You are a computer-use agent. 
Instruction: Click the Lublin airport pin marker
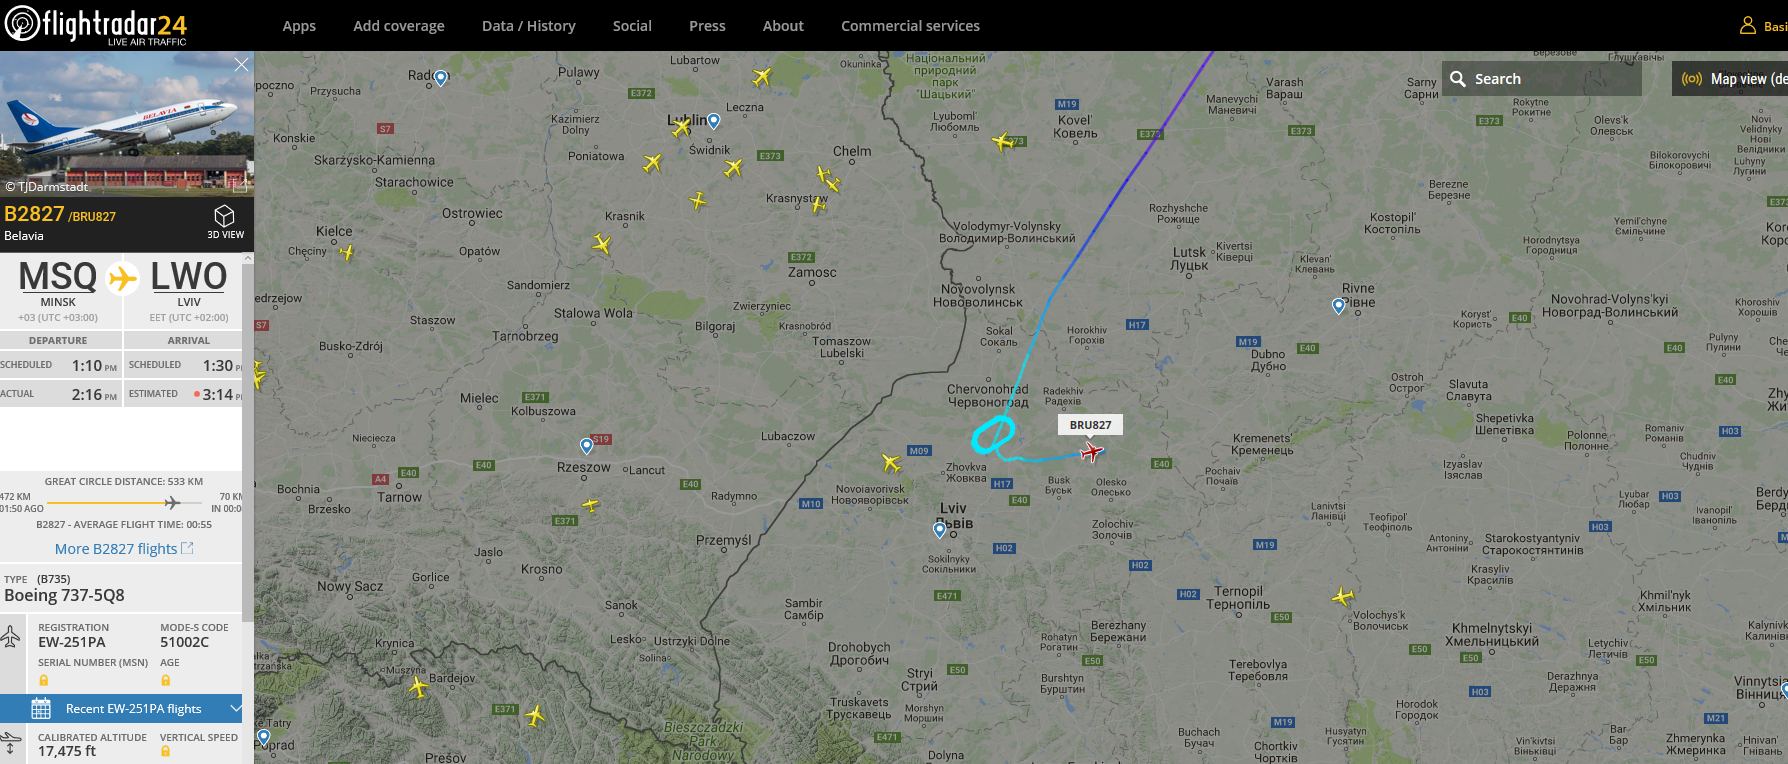pyautogui.click(x=714, y=121)
